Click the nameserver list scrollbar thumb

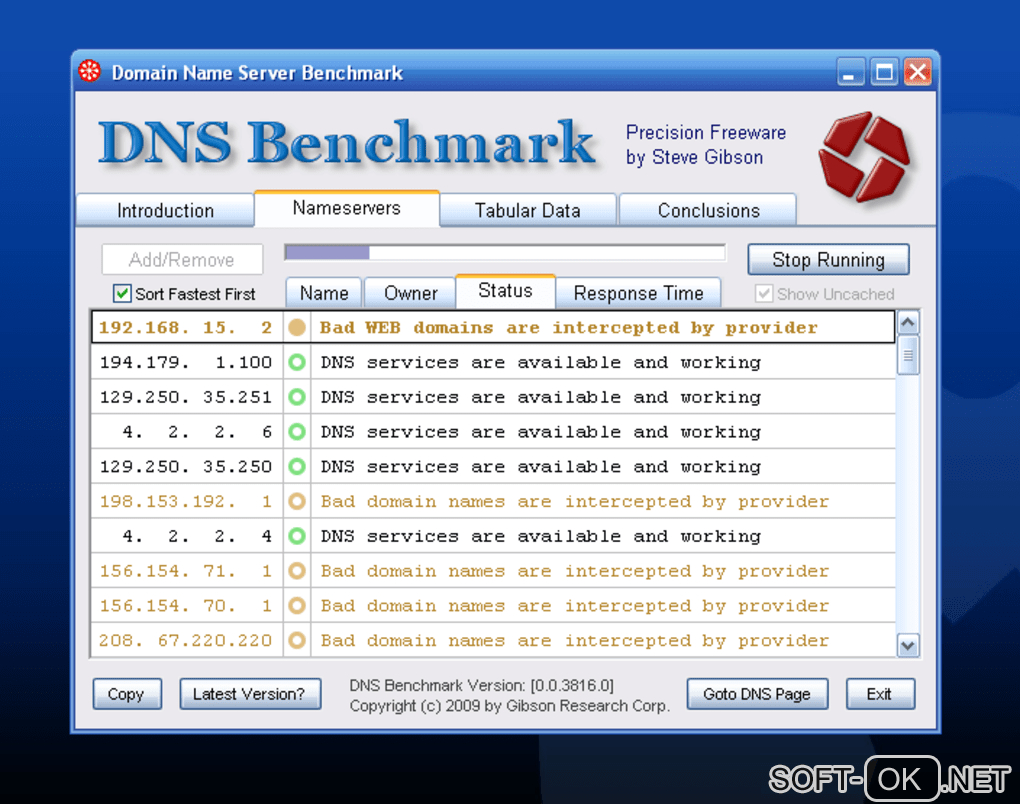(x=908, y=355)
